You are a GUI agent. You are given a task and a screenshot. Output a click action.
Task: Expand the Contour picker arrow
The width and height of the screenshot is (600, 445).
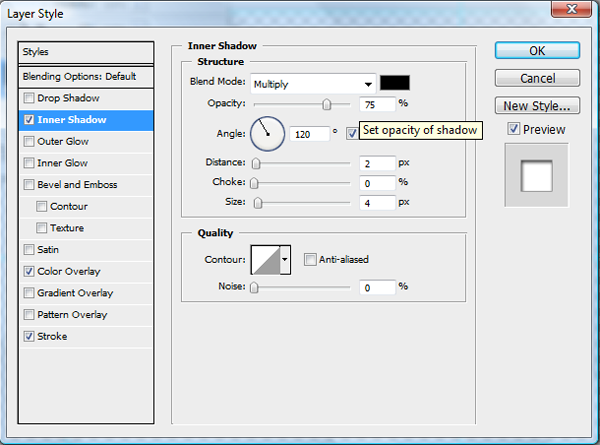point(285,260)
